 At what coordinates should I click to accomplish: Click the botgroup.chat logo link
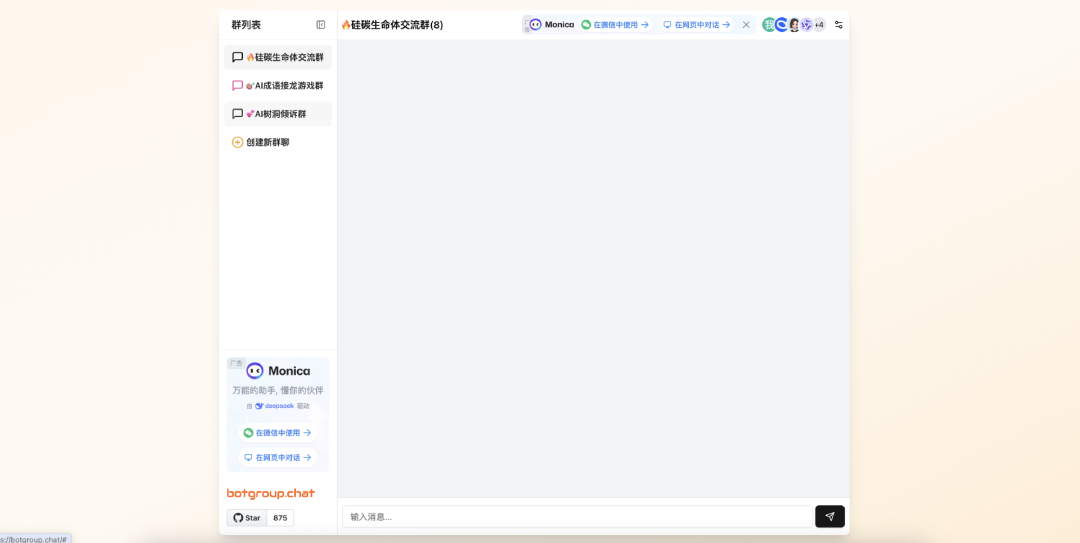coord(271,493)
